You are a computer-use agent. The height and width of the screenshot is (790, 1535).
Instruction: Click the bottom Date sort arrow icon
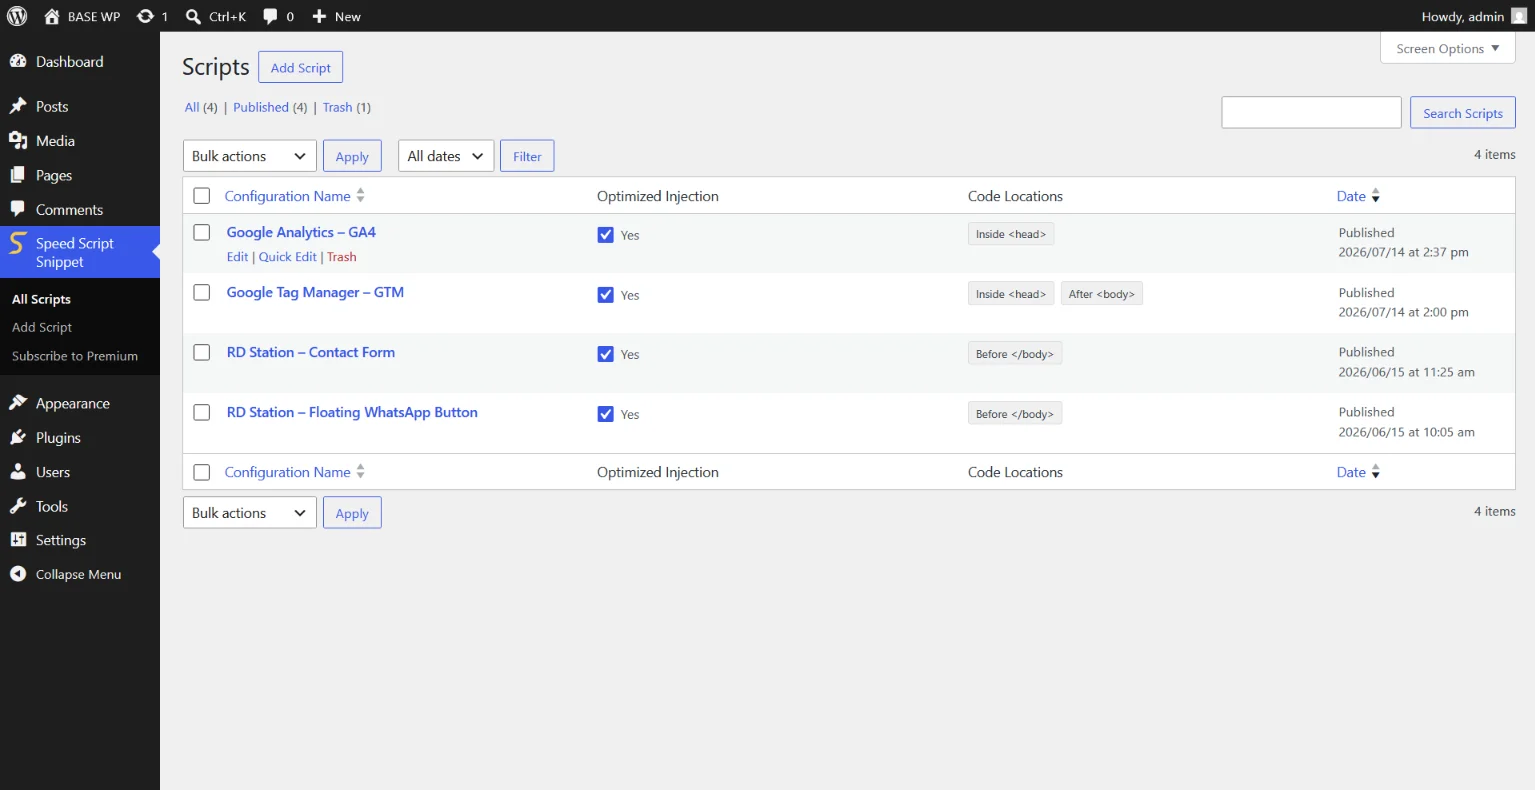[1376, 472]
